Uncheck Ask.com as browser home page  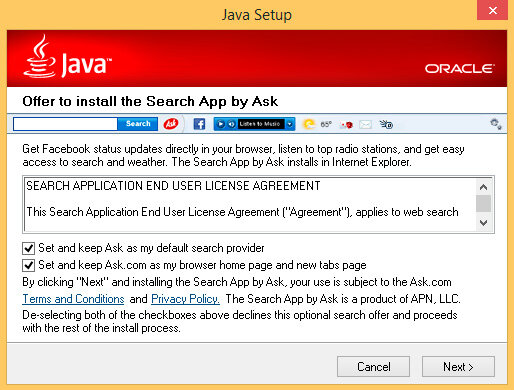(x=28, y=265)
